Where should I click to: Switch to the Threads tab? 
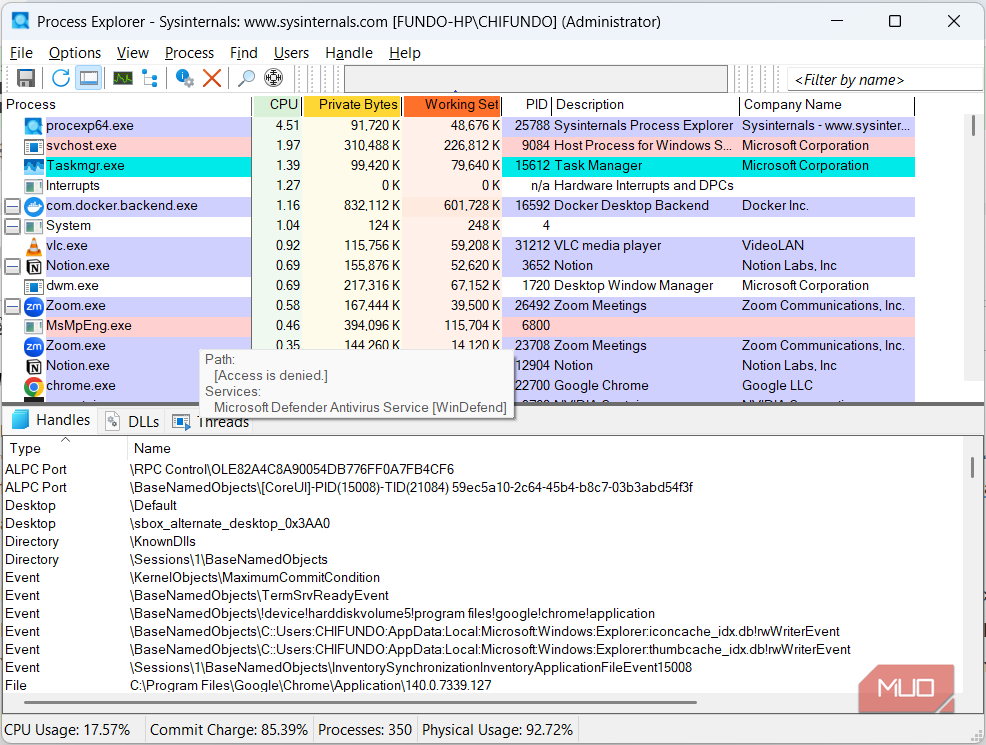coord(212,422)
